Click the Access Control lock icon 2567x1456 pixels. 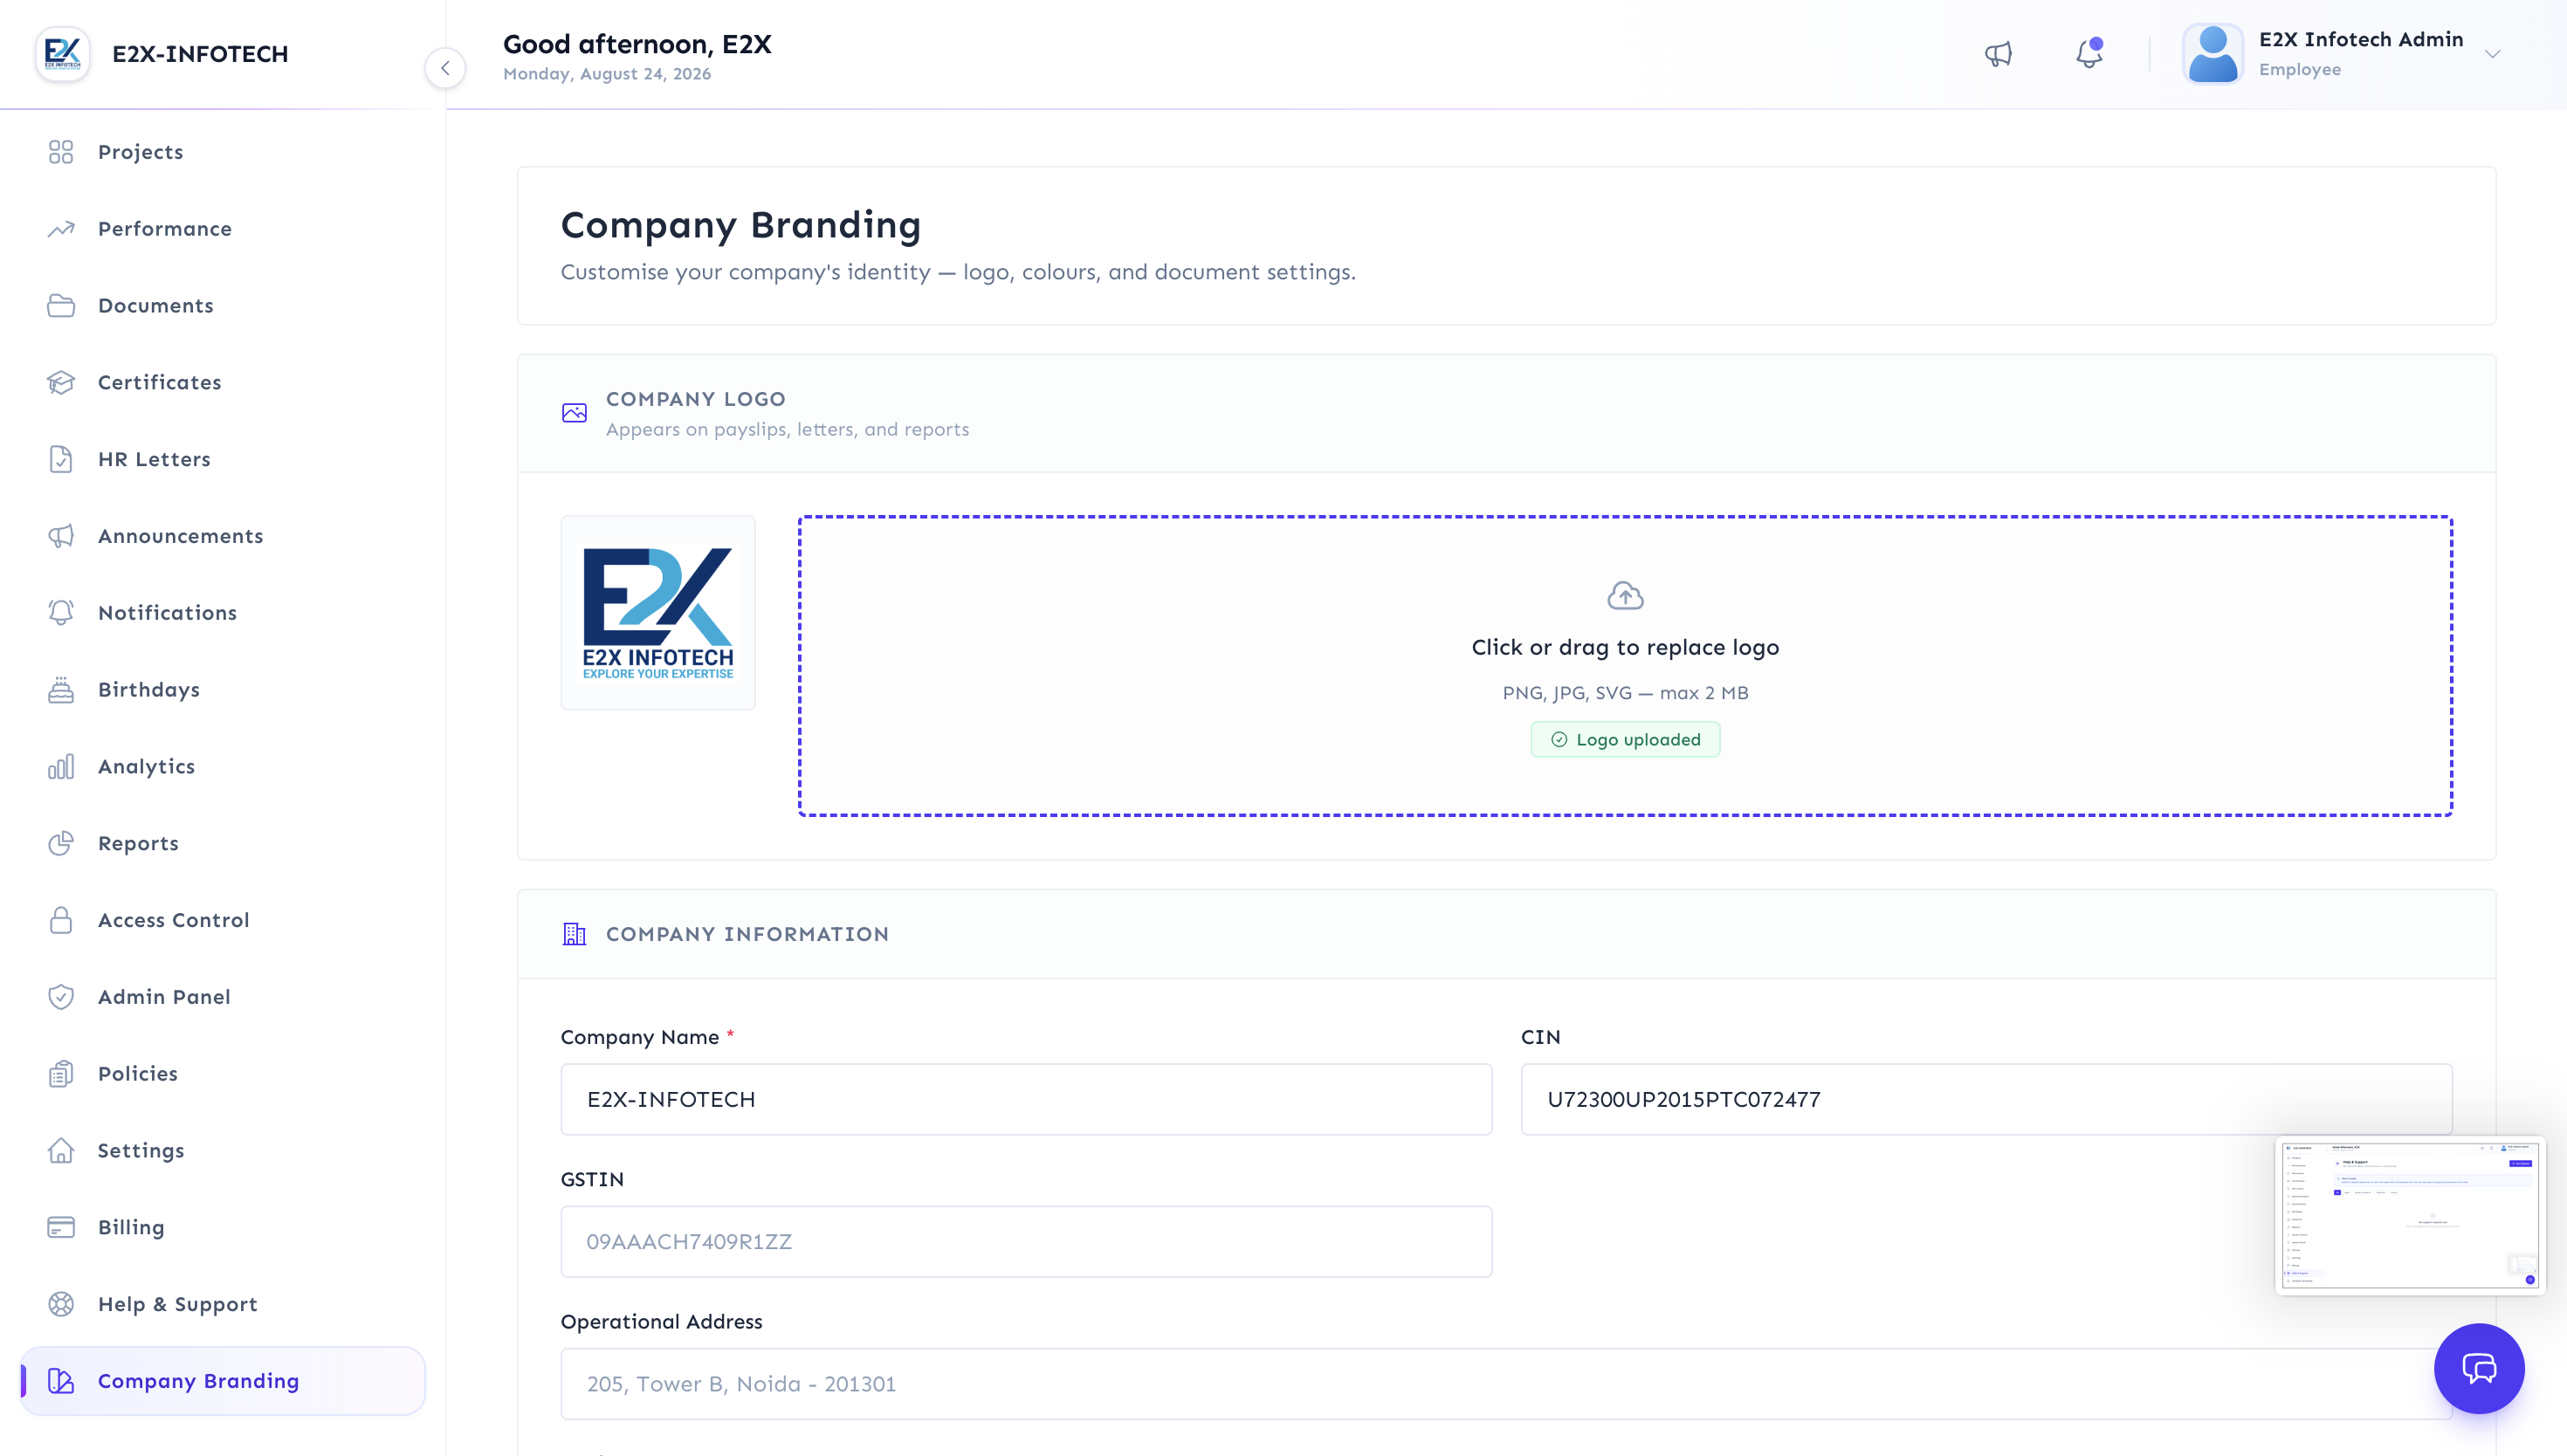click(x=61, y=920)
